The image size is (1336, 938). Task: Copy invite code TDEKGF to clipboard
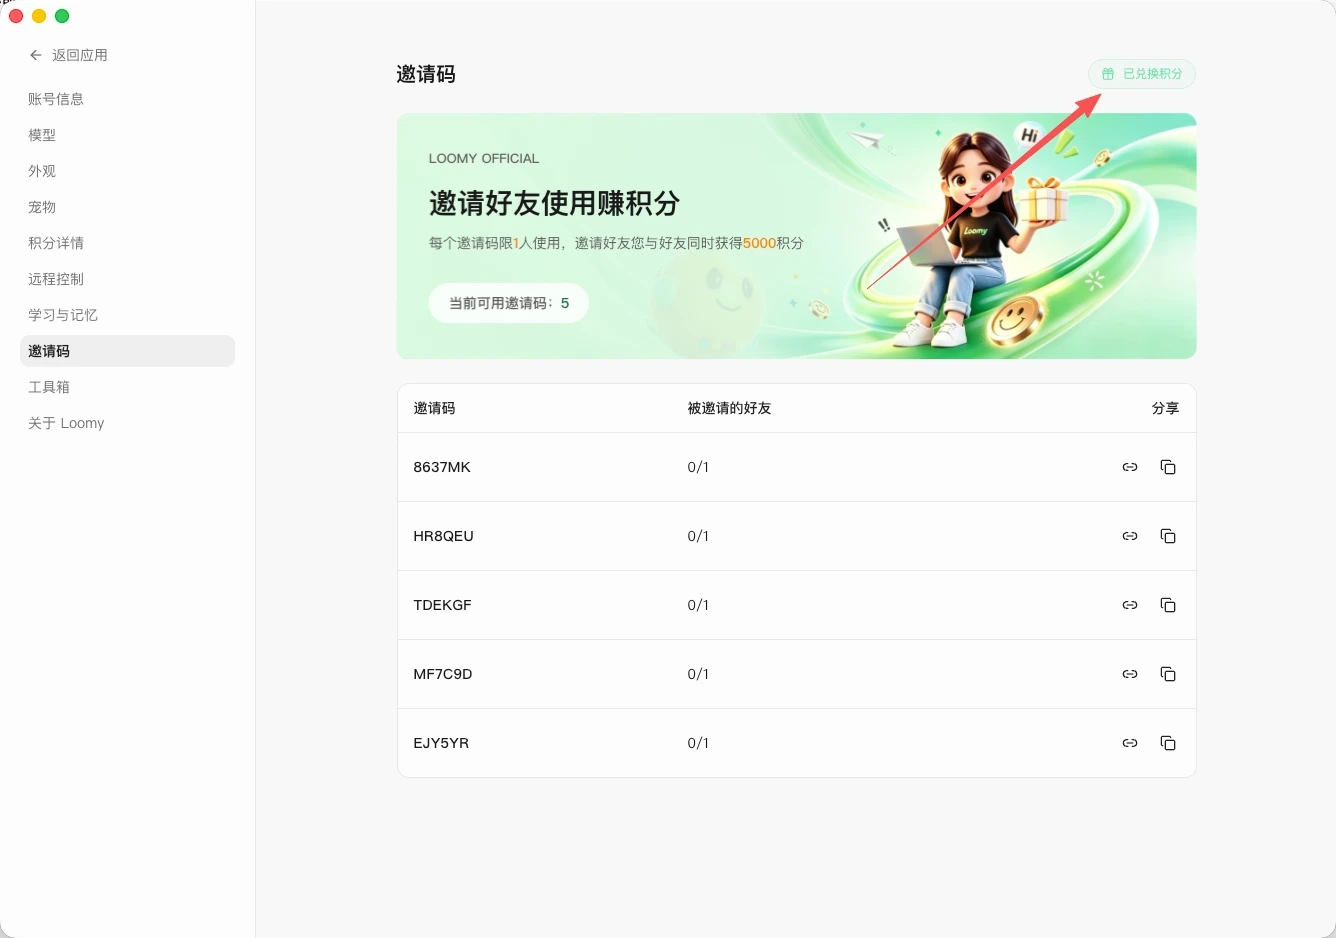click(1168, 605)
